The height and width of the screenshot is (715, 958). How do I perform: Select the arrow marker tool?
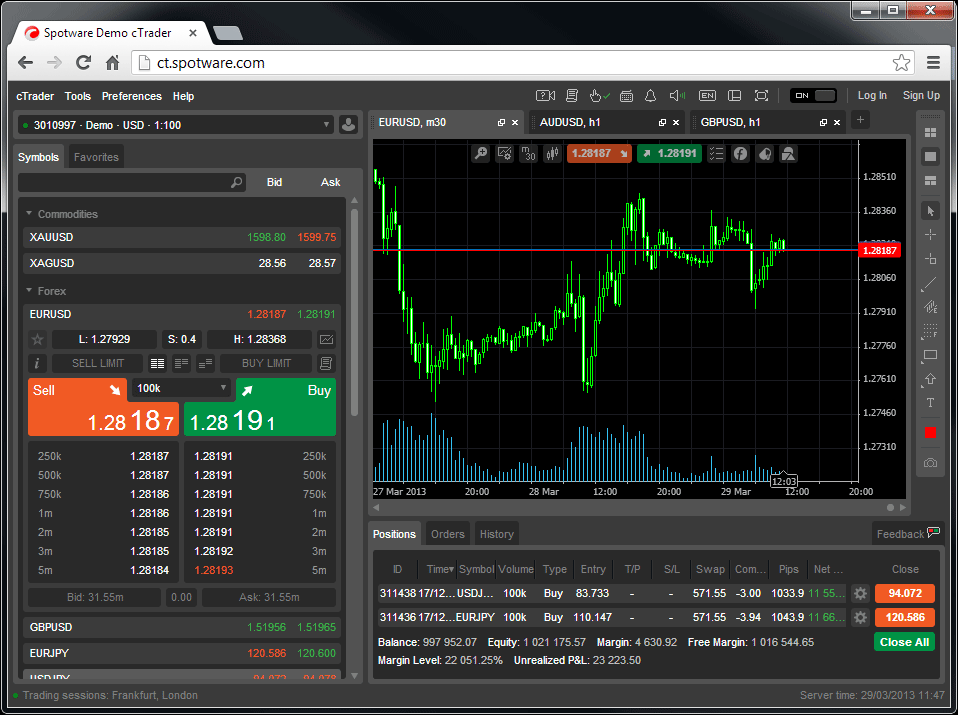click(x=931, y=379)
